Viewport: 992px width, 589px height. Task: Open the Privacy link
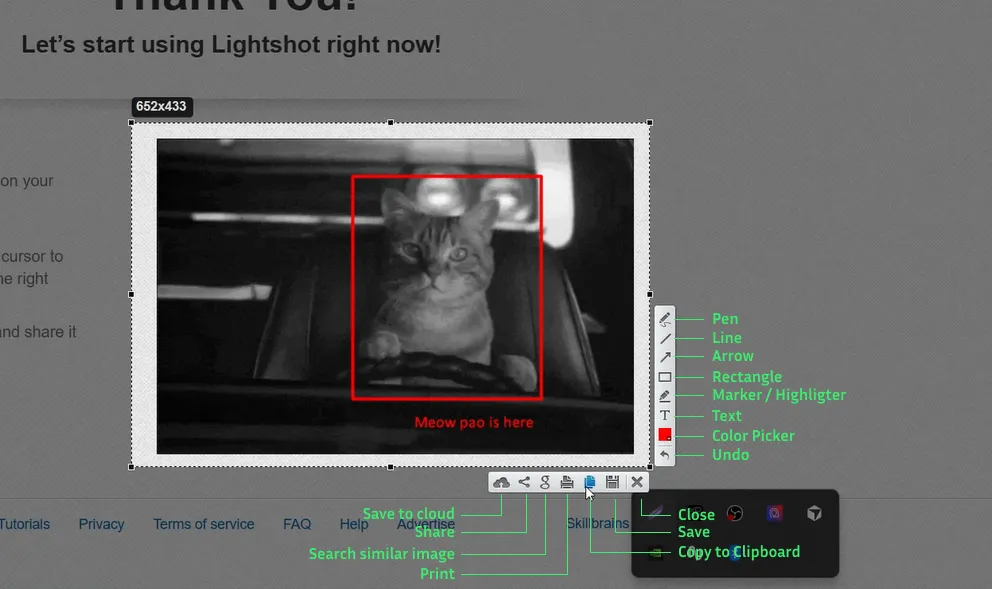click(x=101, y=524)
